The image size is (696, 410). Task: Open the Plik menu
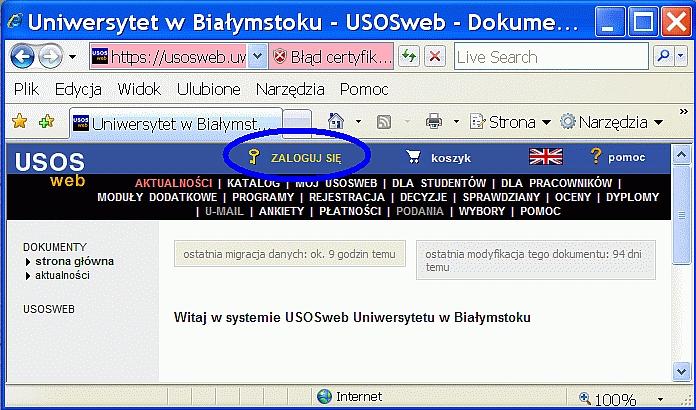point(26,90)
